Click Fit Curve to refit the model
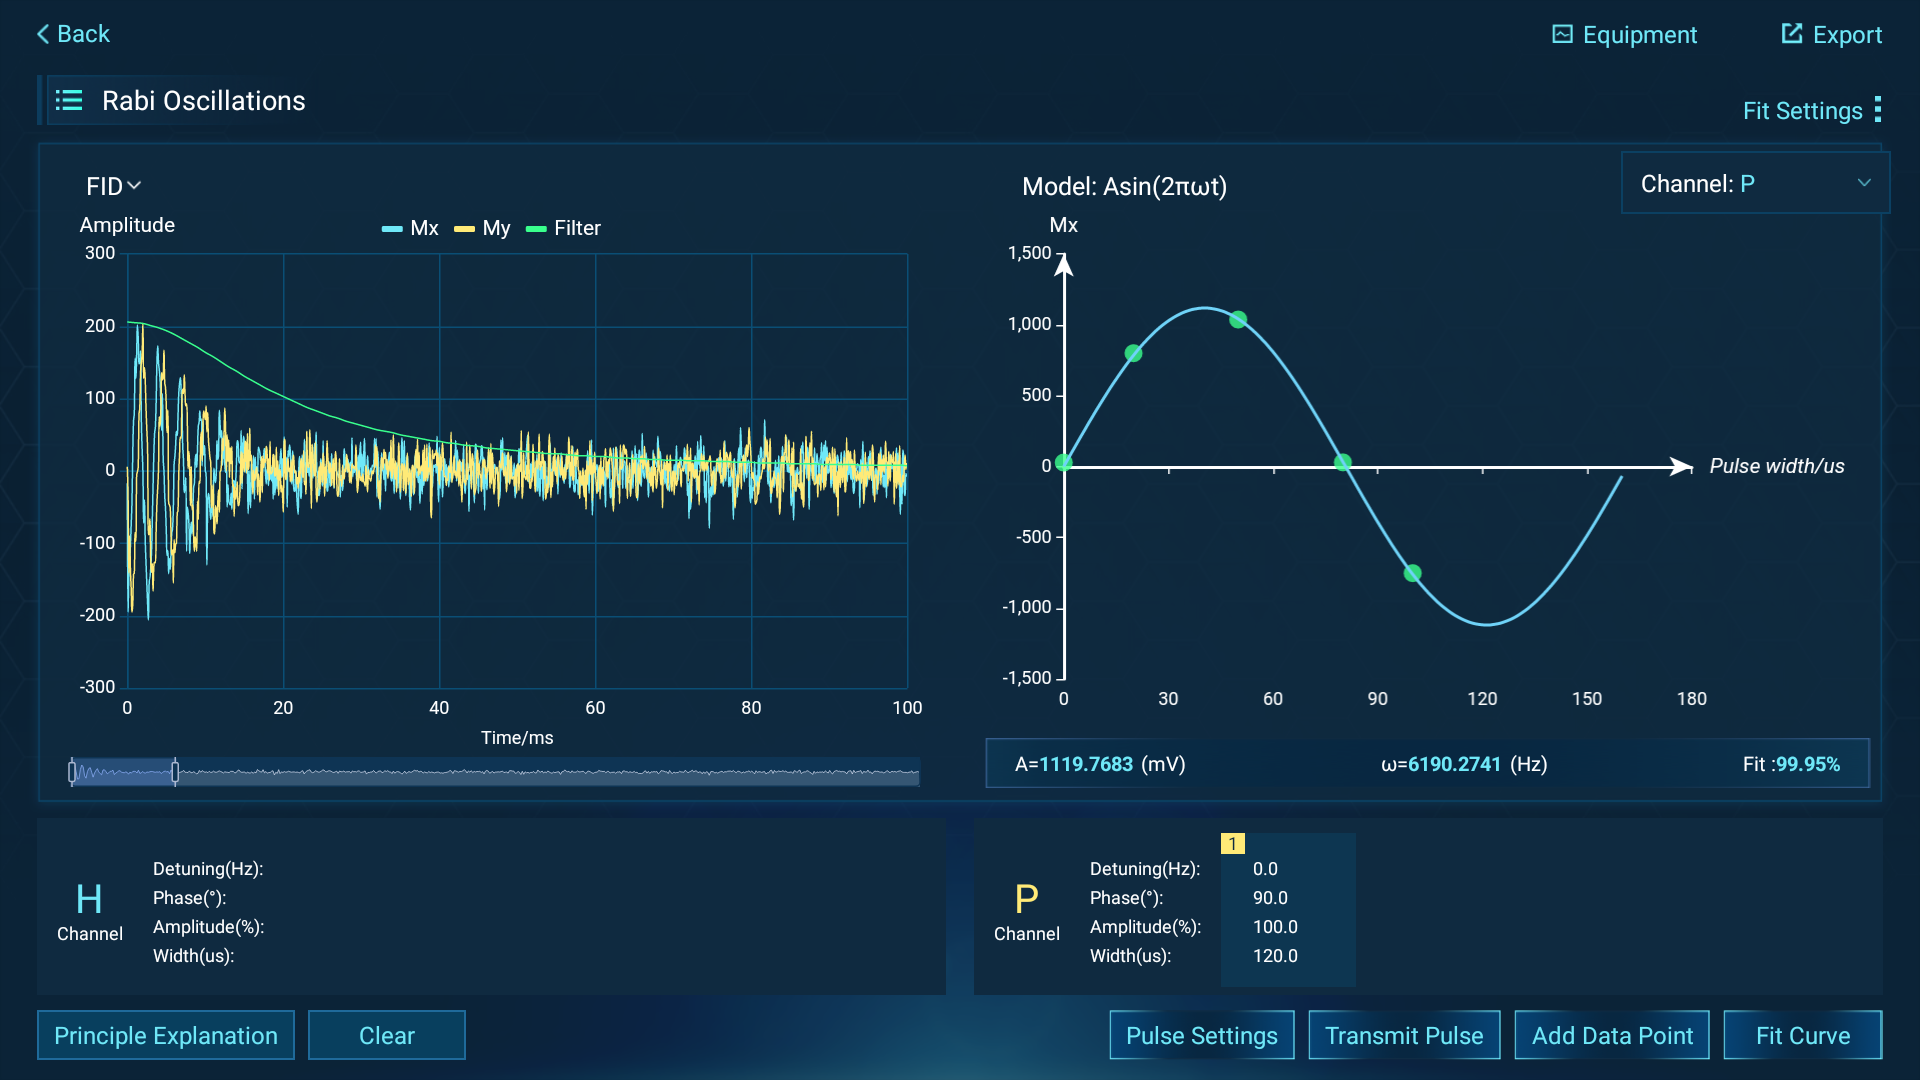Image resolution: width=1920 pixels, height=1080 pixels. click(x=1803, y=1035)
